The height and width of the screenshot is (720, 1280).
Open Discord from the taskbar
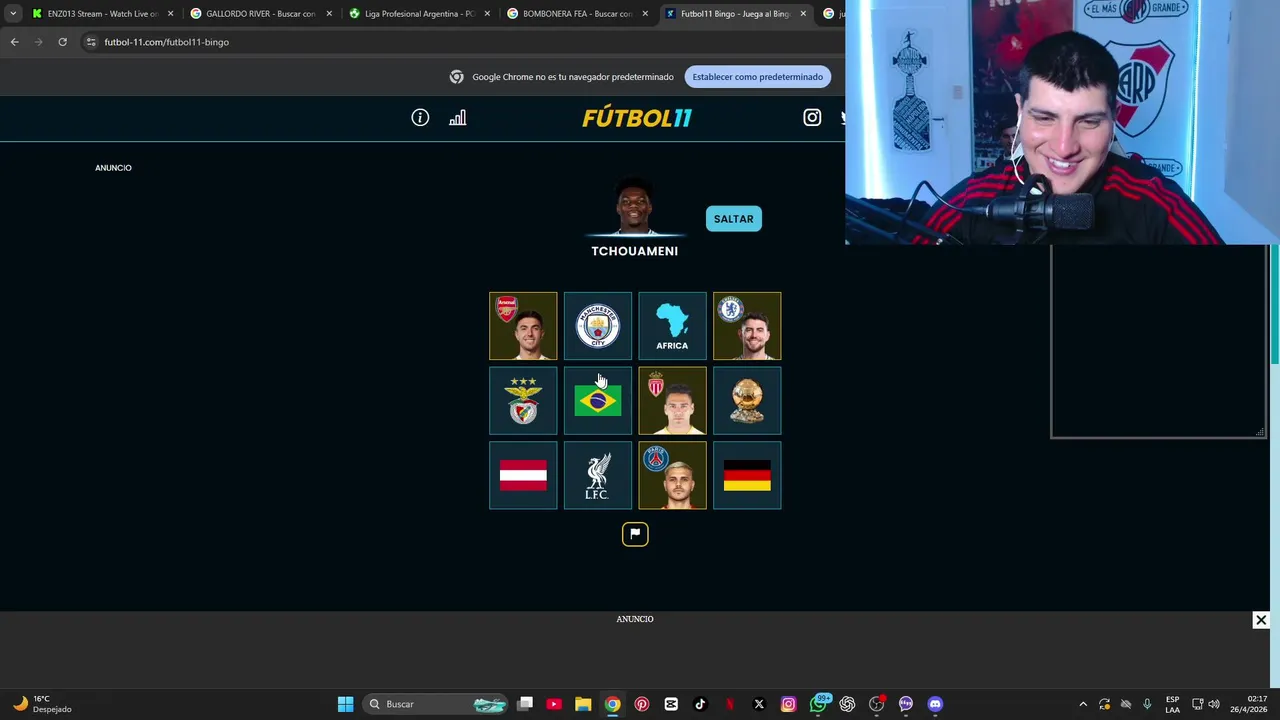[x=935, y=704]
